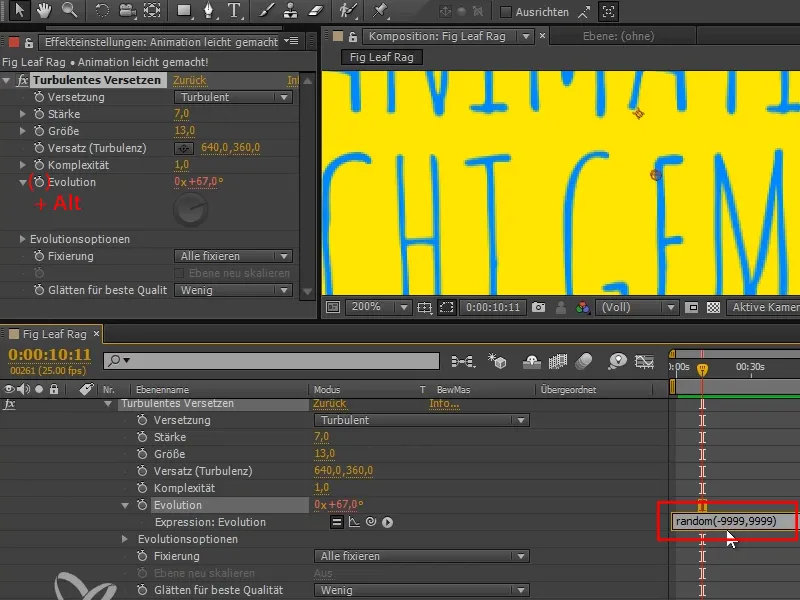Click the grid and guides options icon
The width and height of the screenshot is (800, 600).
pyautogui.click(x=424, y=308)
